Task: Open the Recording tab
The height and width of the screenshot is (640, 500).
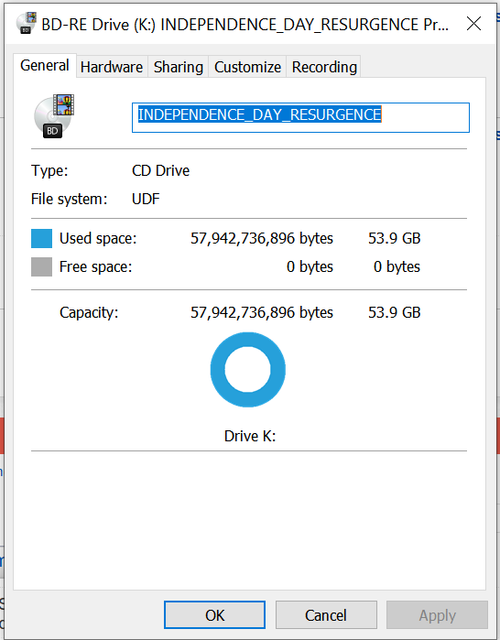Action: tap(324, 67)
